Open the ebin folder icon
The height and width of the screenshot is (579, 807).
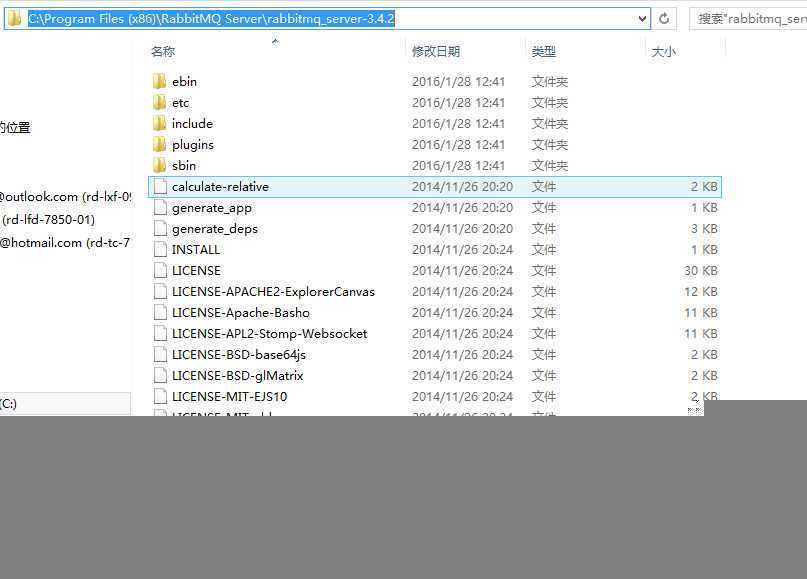tap(160, 81)
